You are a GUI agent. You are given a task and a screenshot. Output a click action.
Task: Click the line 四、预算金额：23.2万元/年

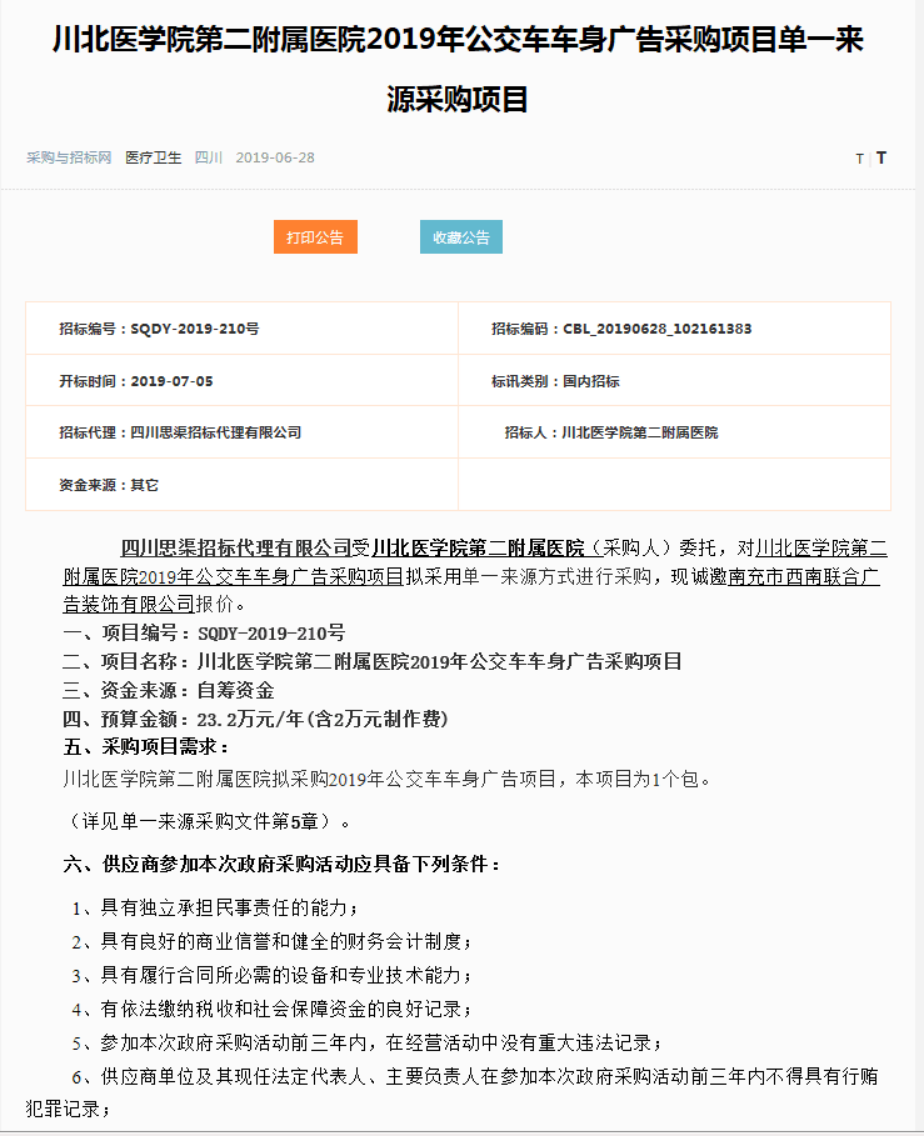[x=255, y=719]
